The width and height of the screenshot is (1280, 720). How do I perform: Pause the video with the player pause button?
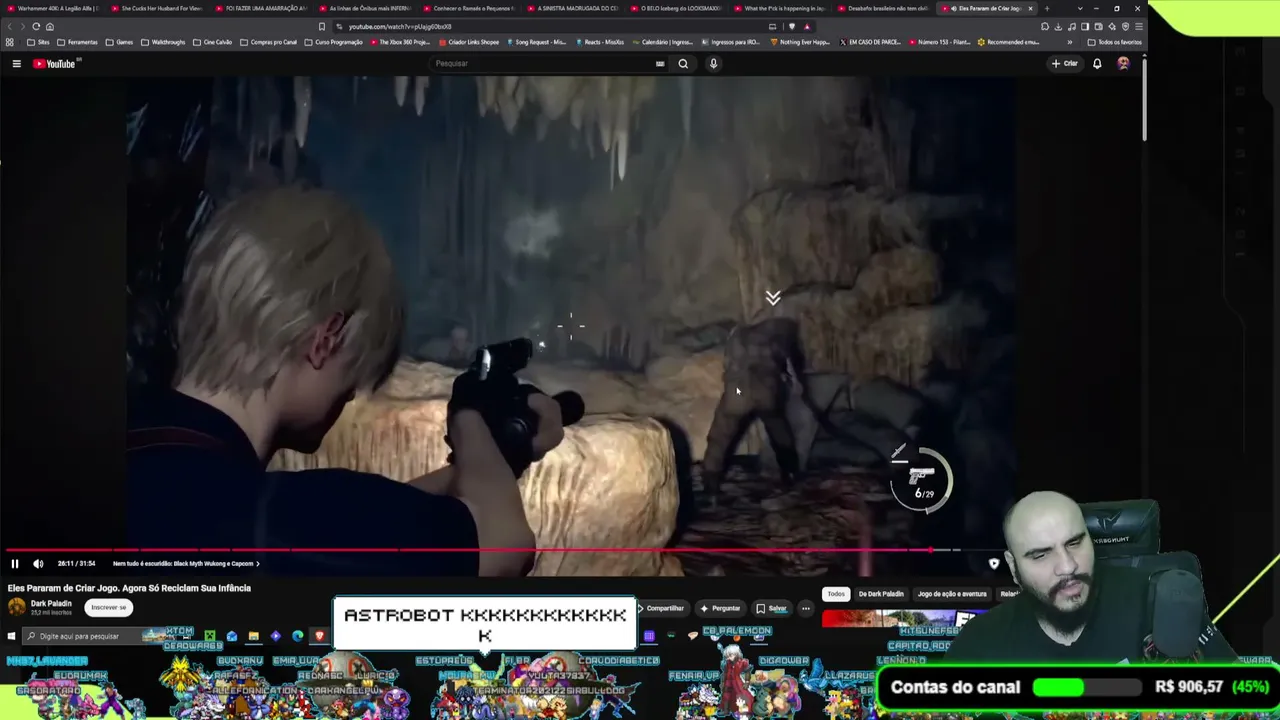[x=15, y=564]
